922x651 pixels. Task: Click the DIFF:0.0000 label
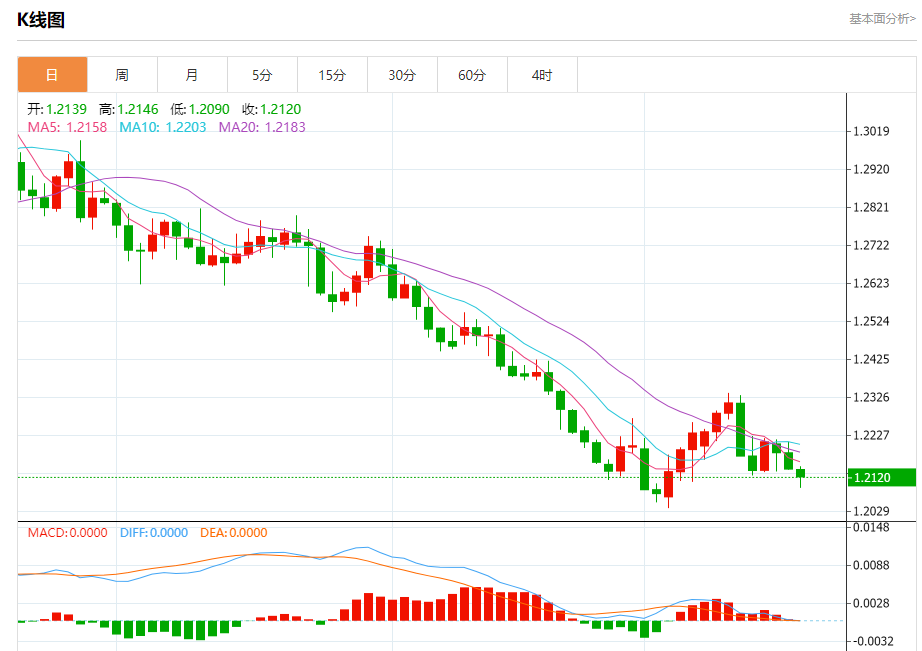tap(154, 533)
